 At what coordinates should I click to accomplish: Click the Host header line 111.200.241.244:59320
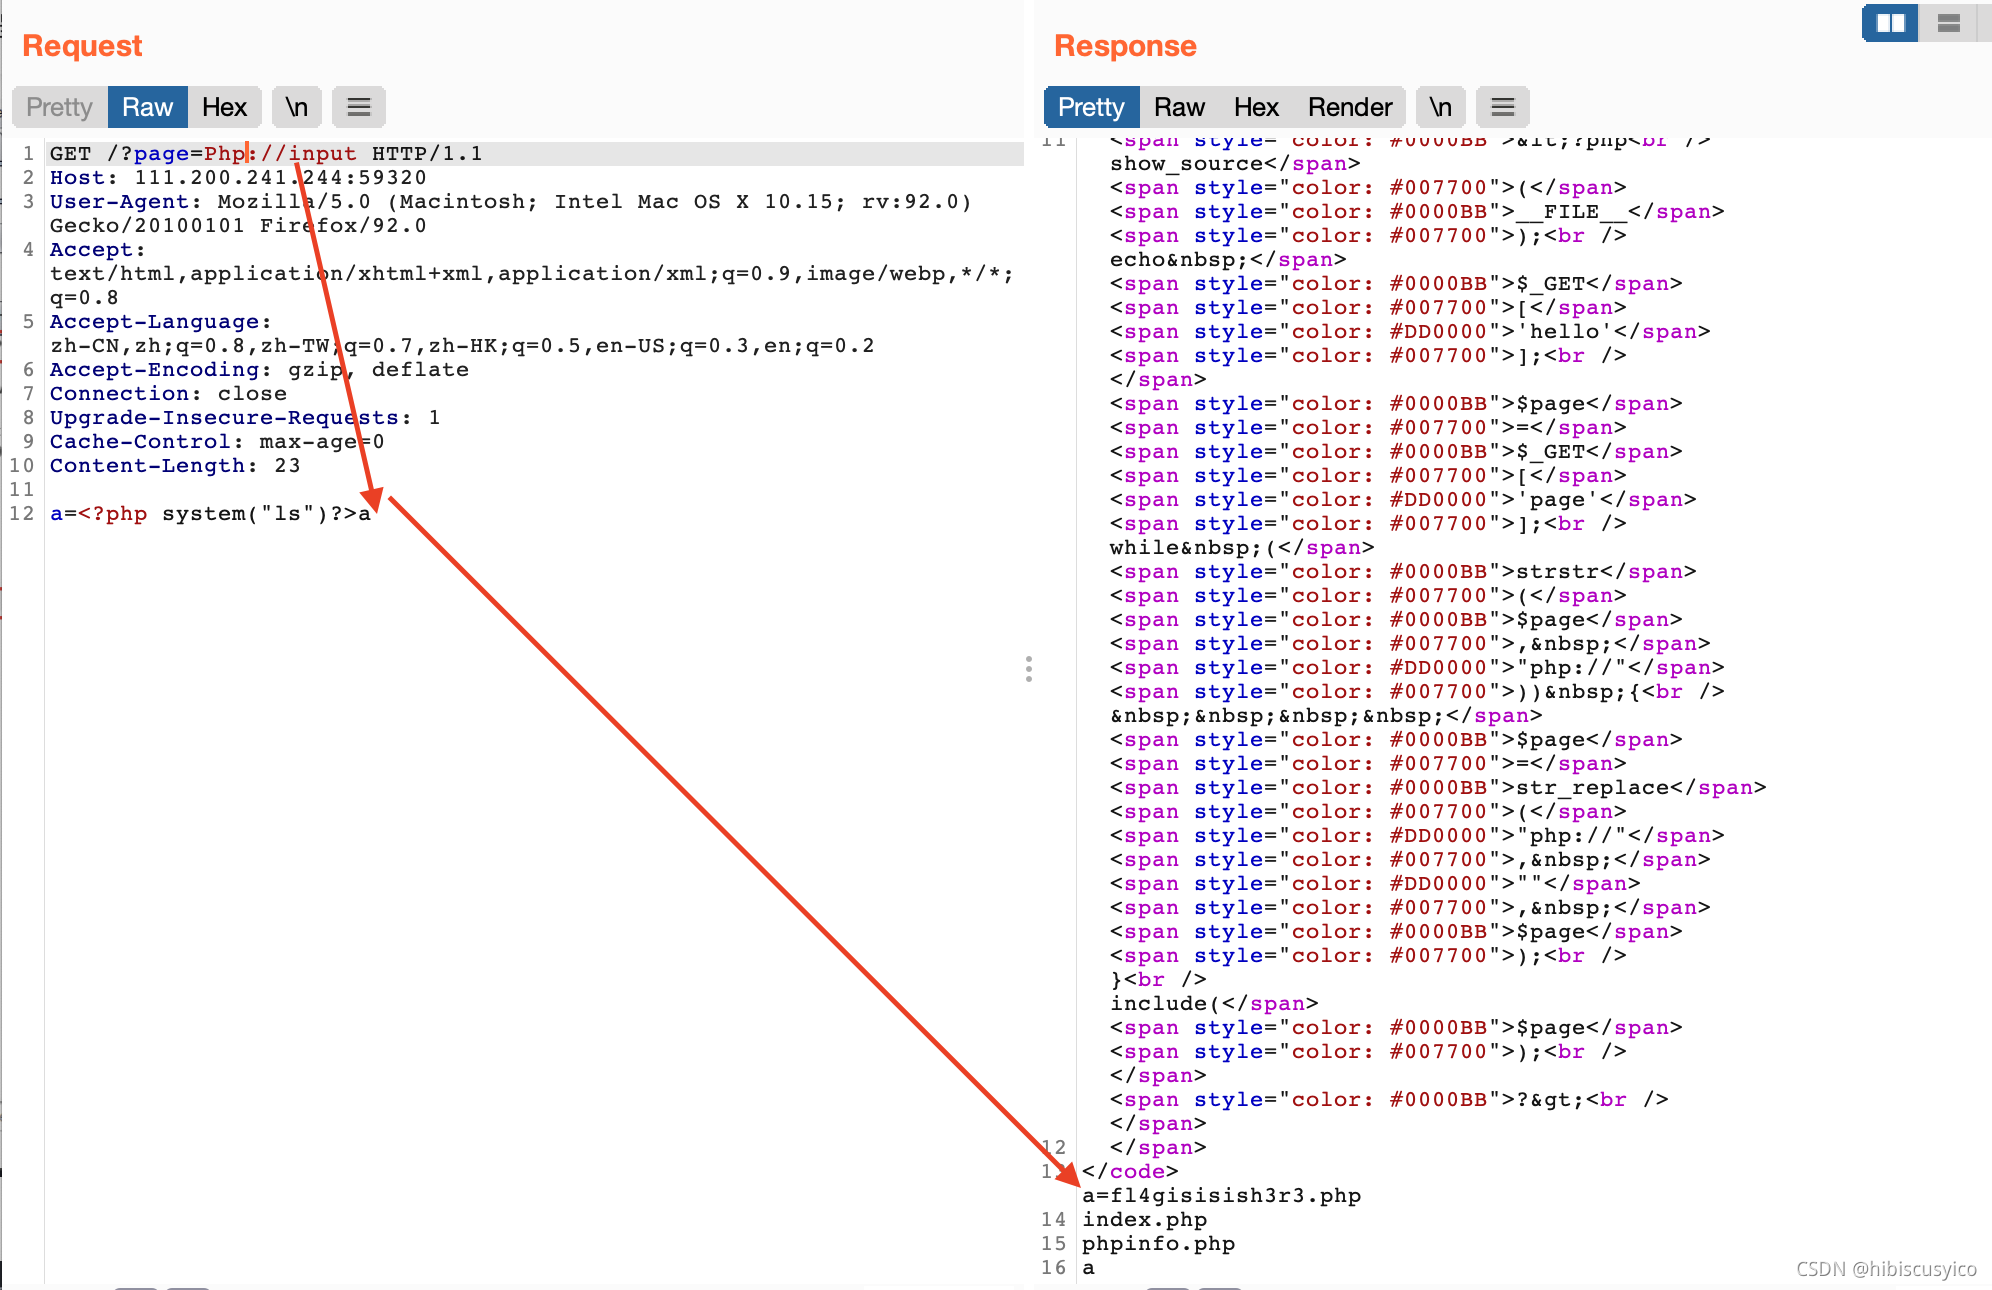pos(238,177)
